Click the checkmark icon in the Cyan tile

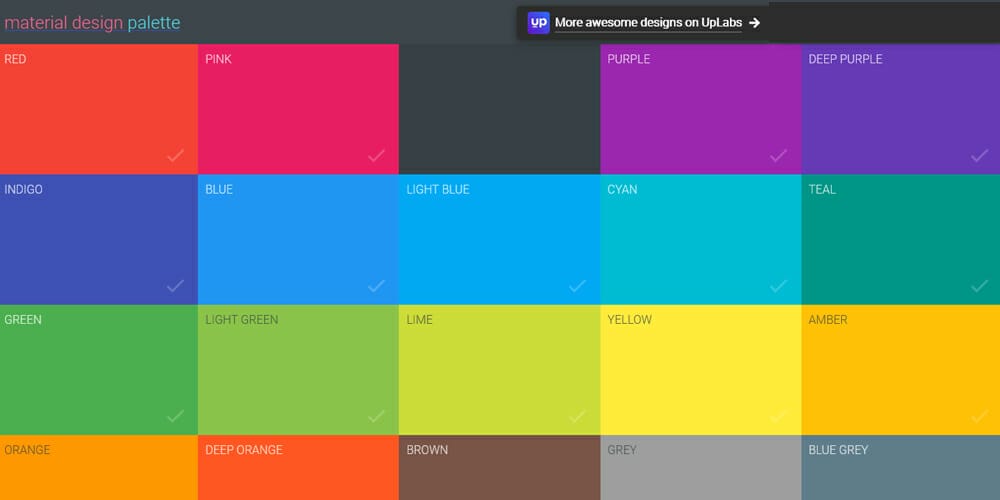point(778,286)
